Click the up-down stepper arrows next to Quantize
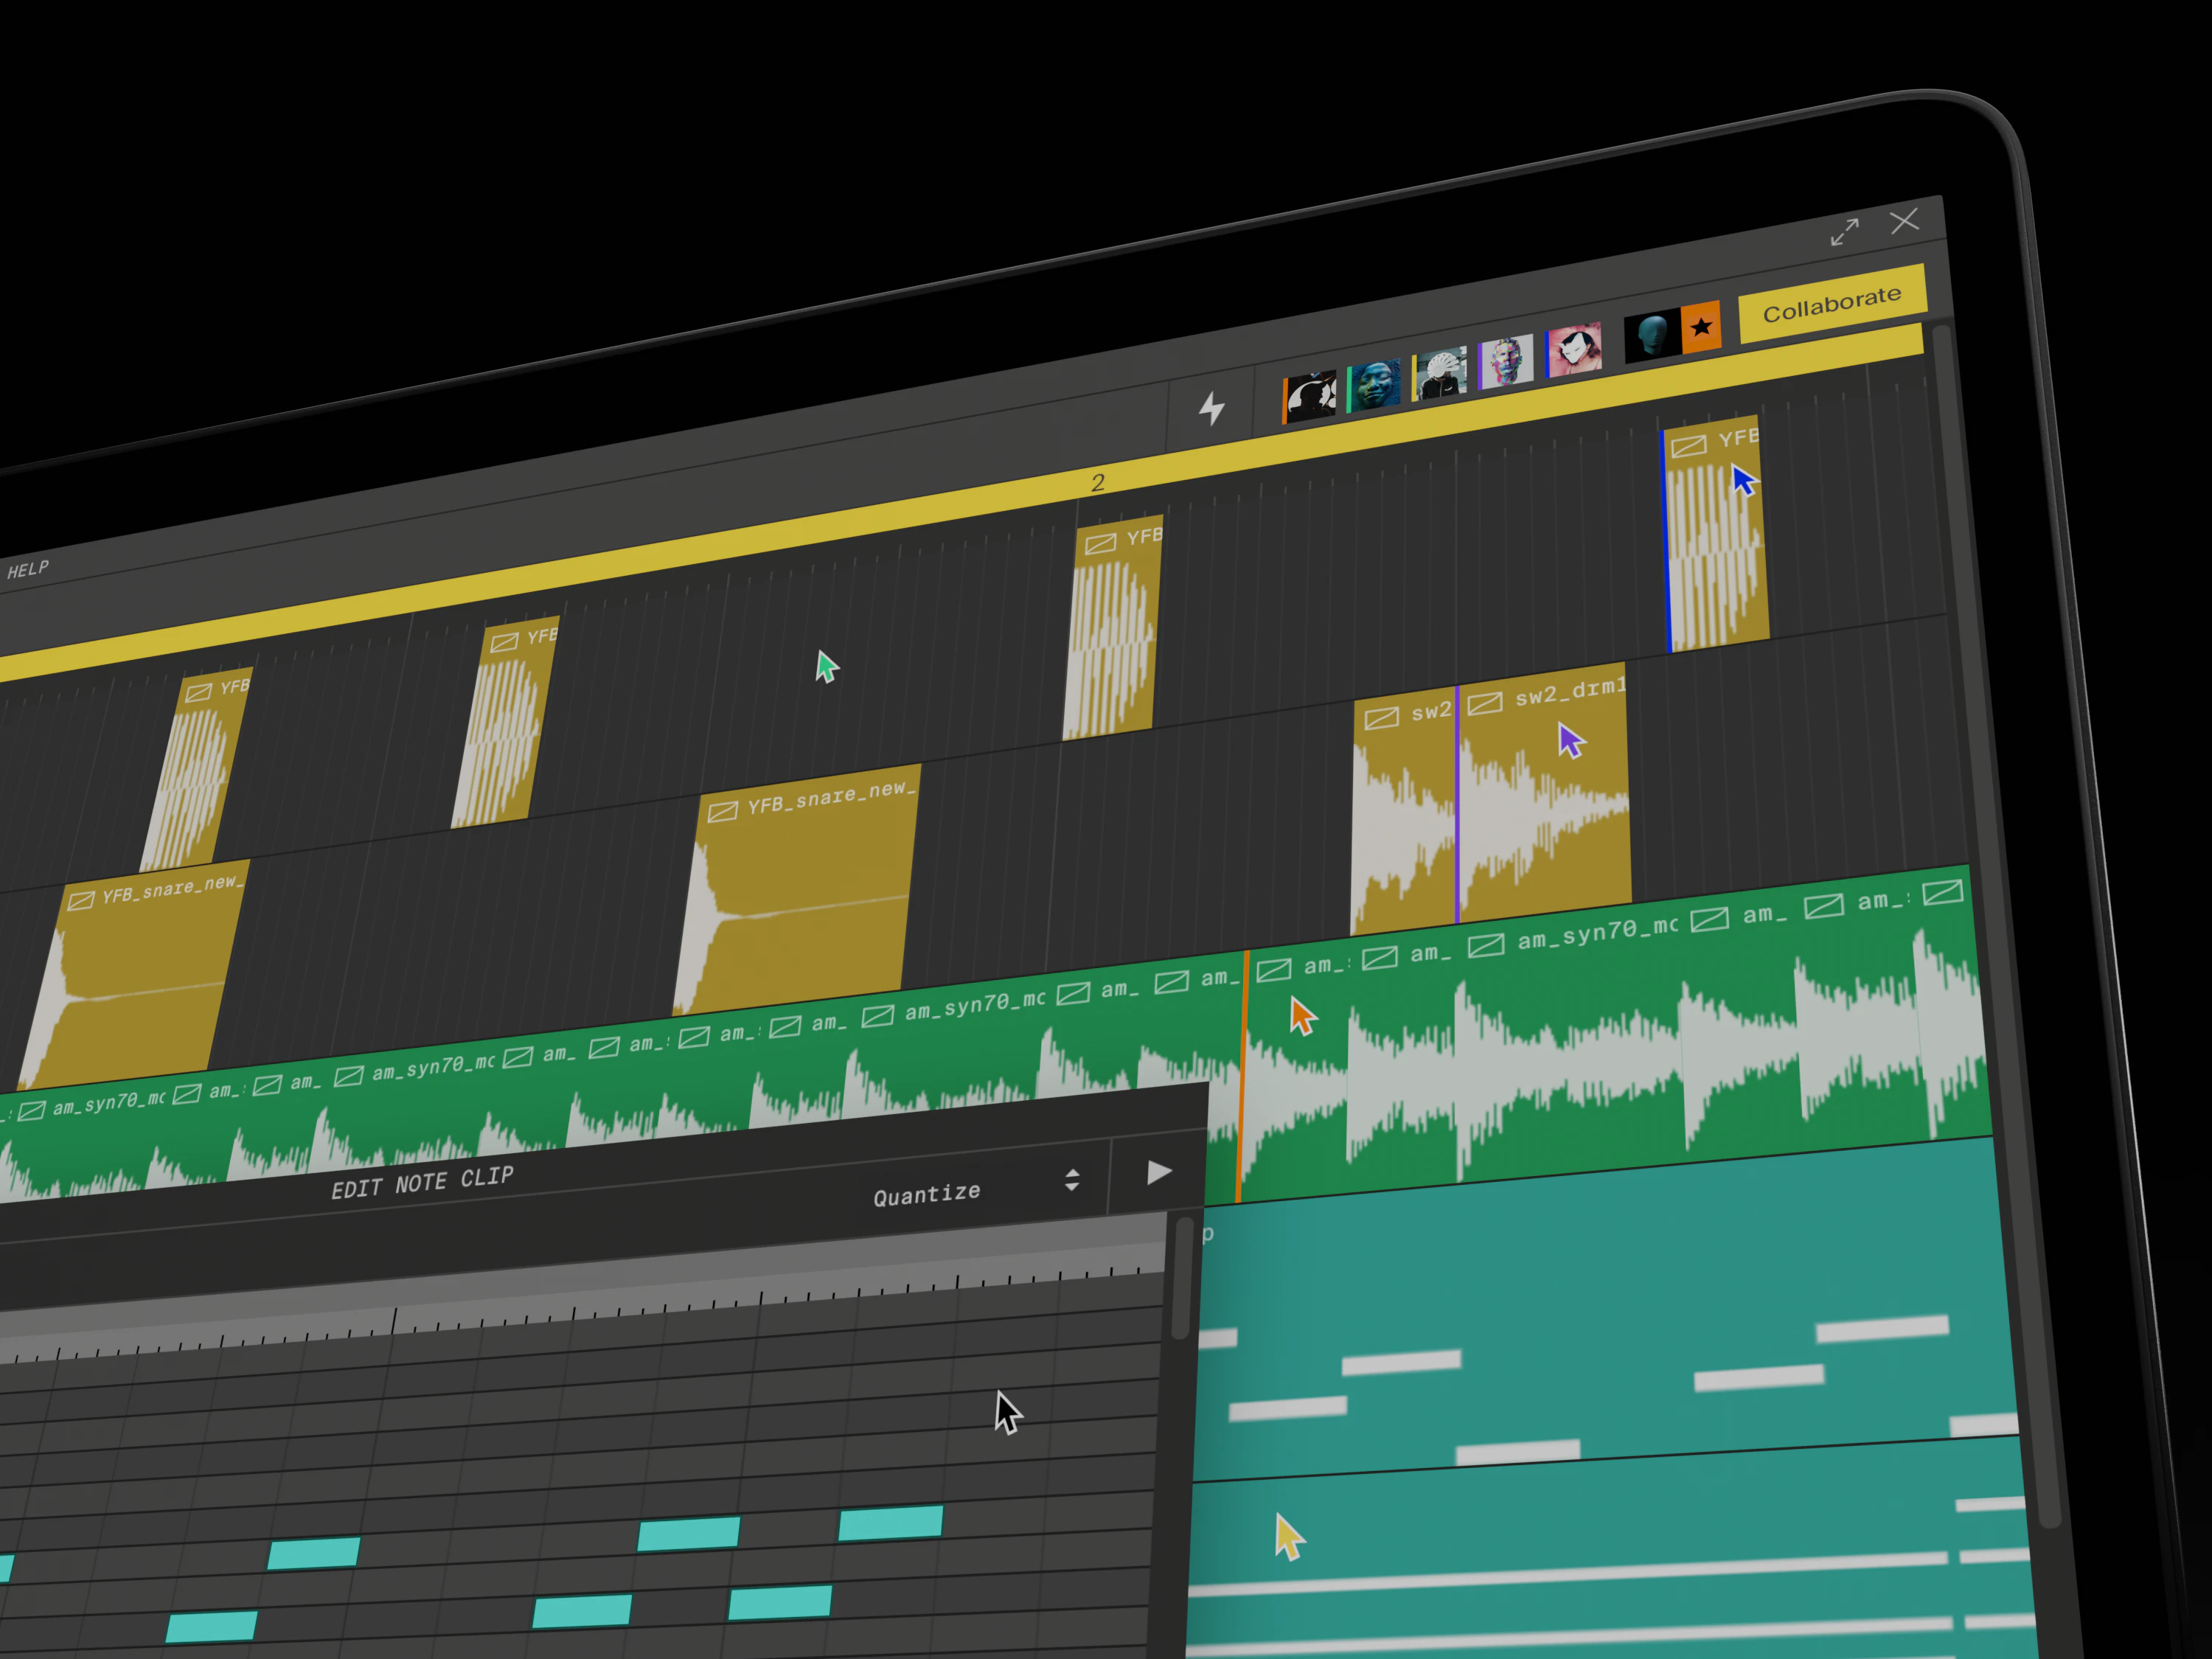The height and width of the screenshot is (1659, 2212). (x=1071, y=1180)
